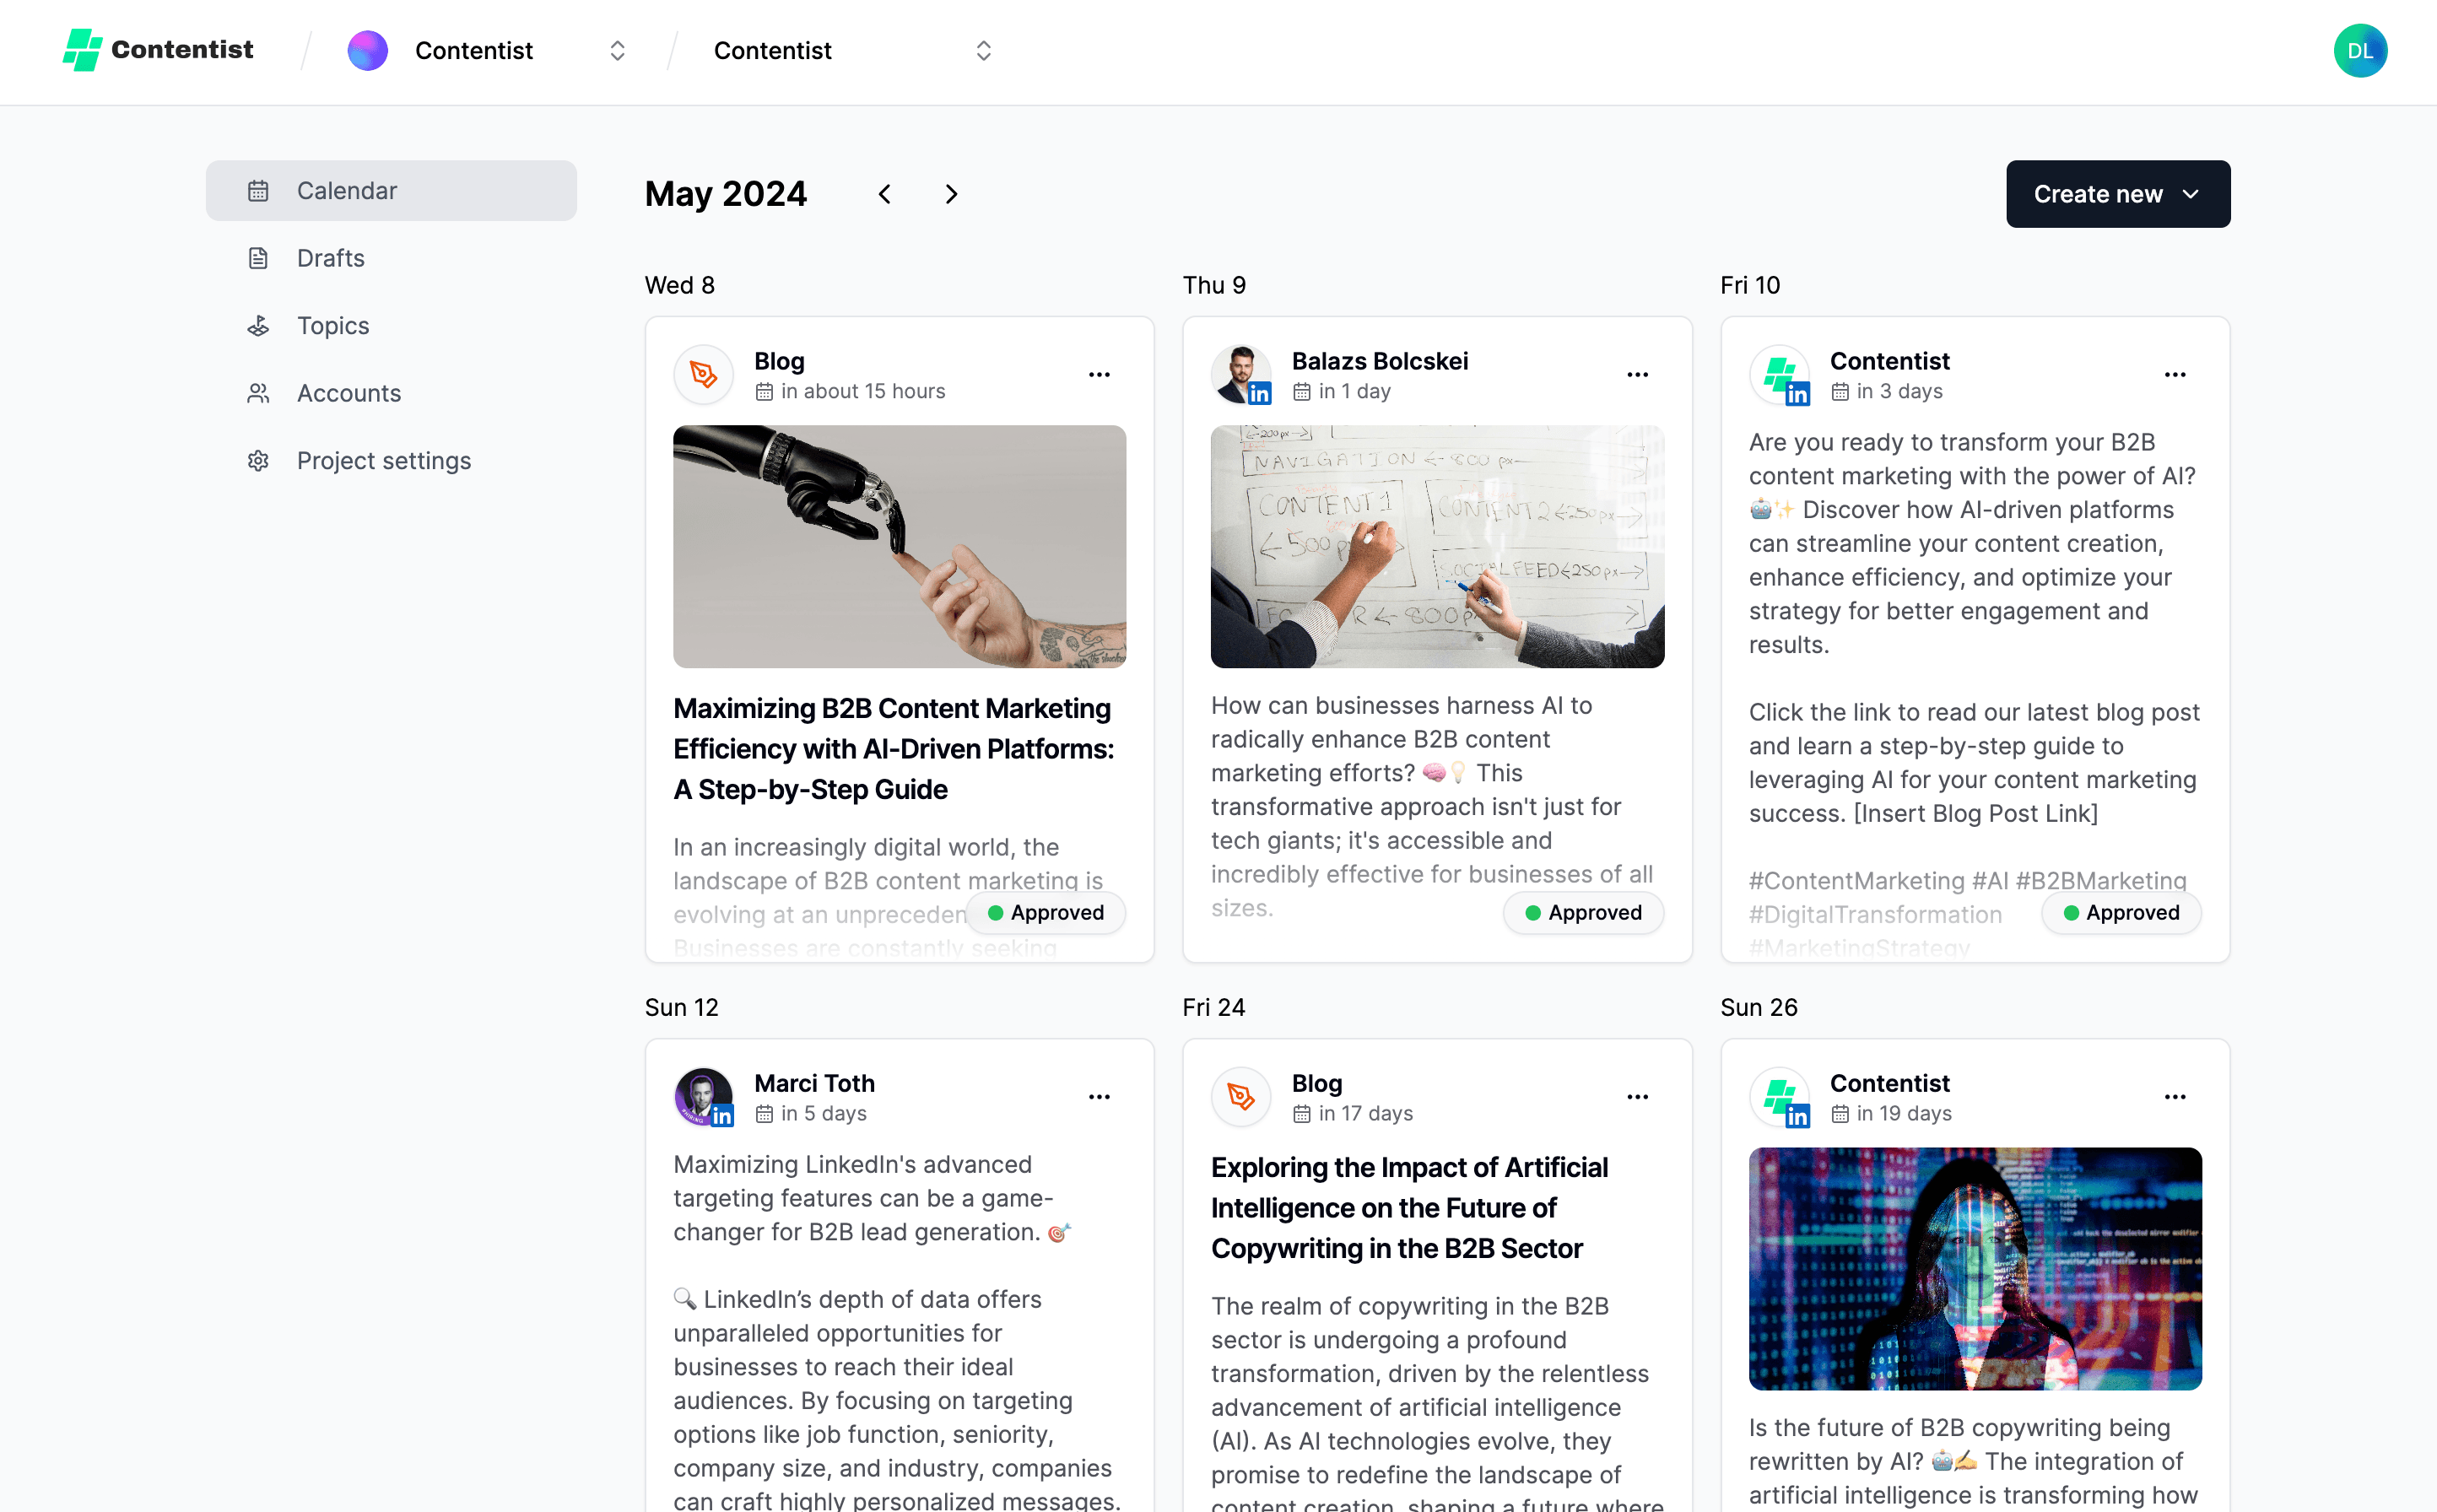Screen dimensions: 2437x1512
Task: Click the Wed 8 date label
Action: [679, 285]
